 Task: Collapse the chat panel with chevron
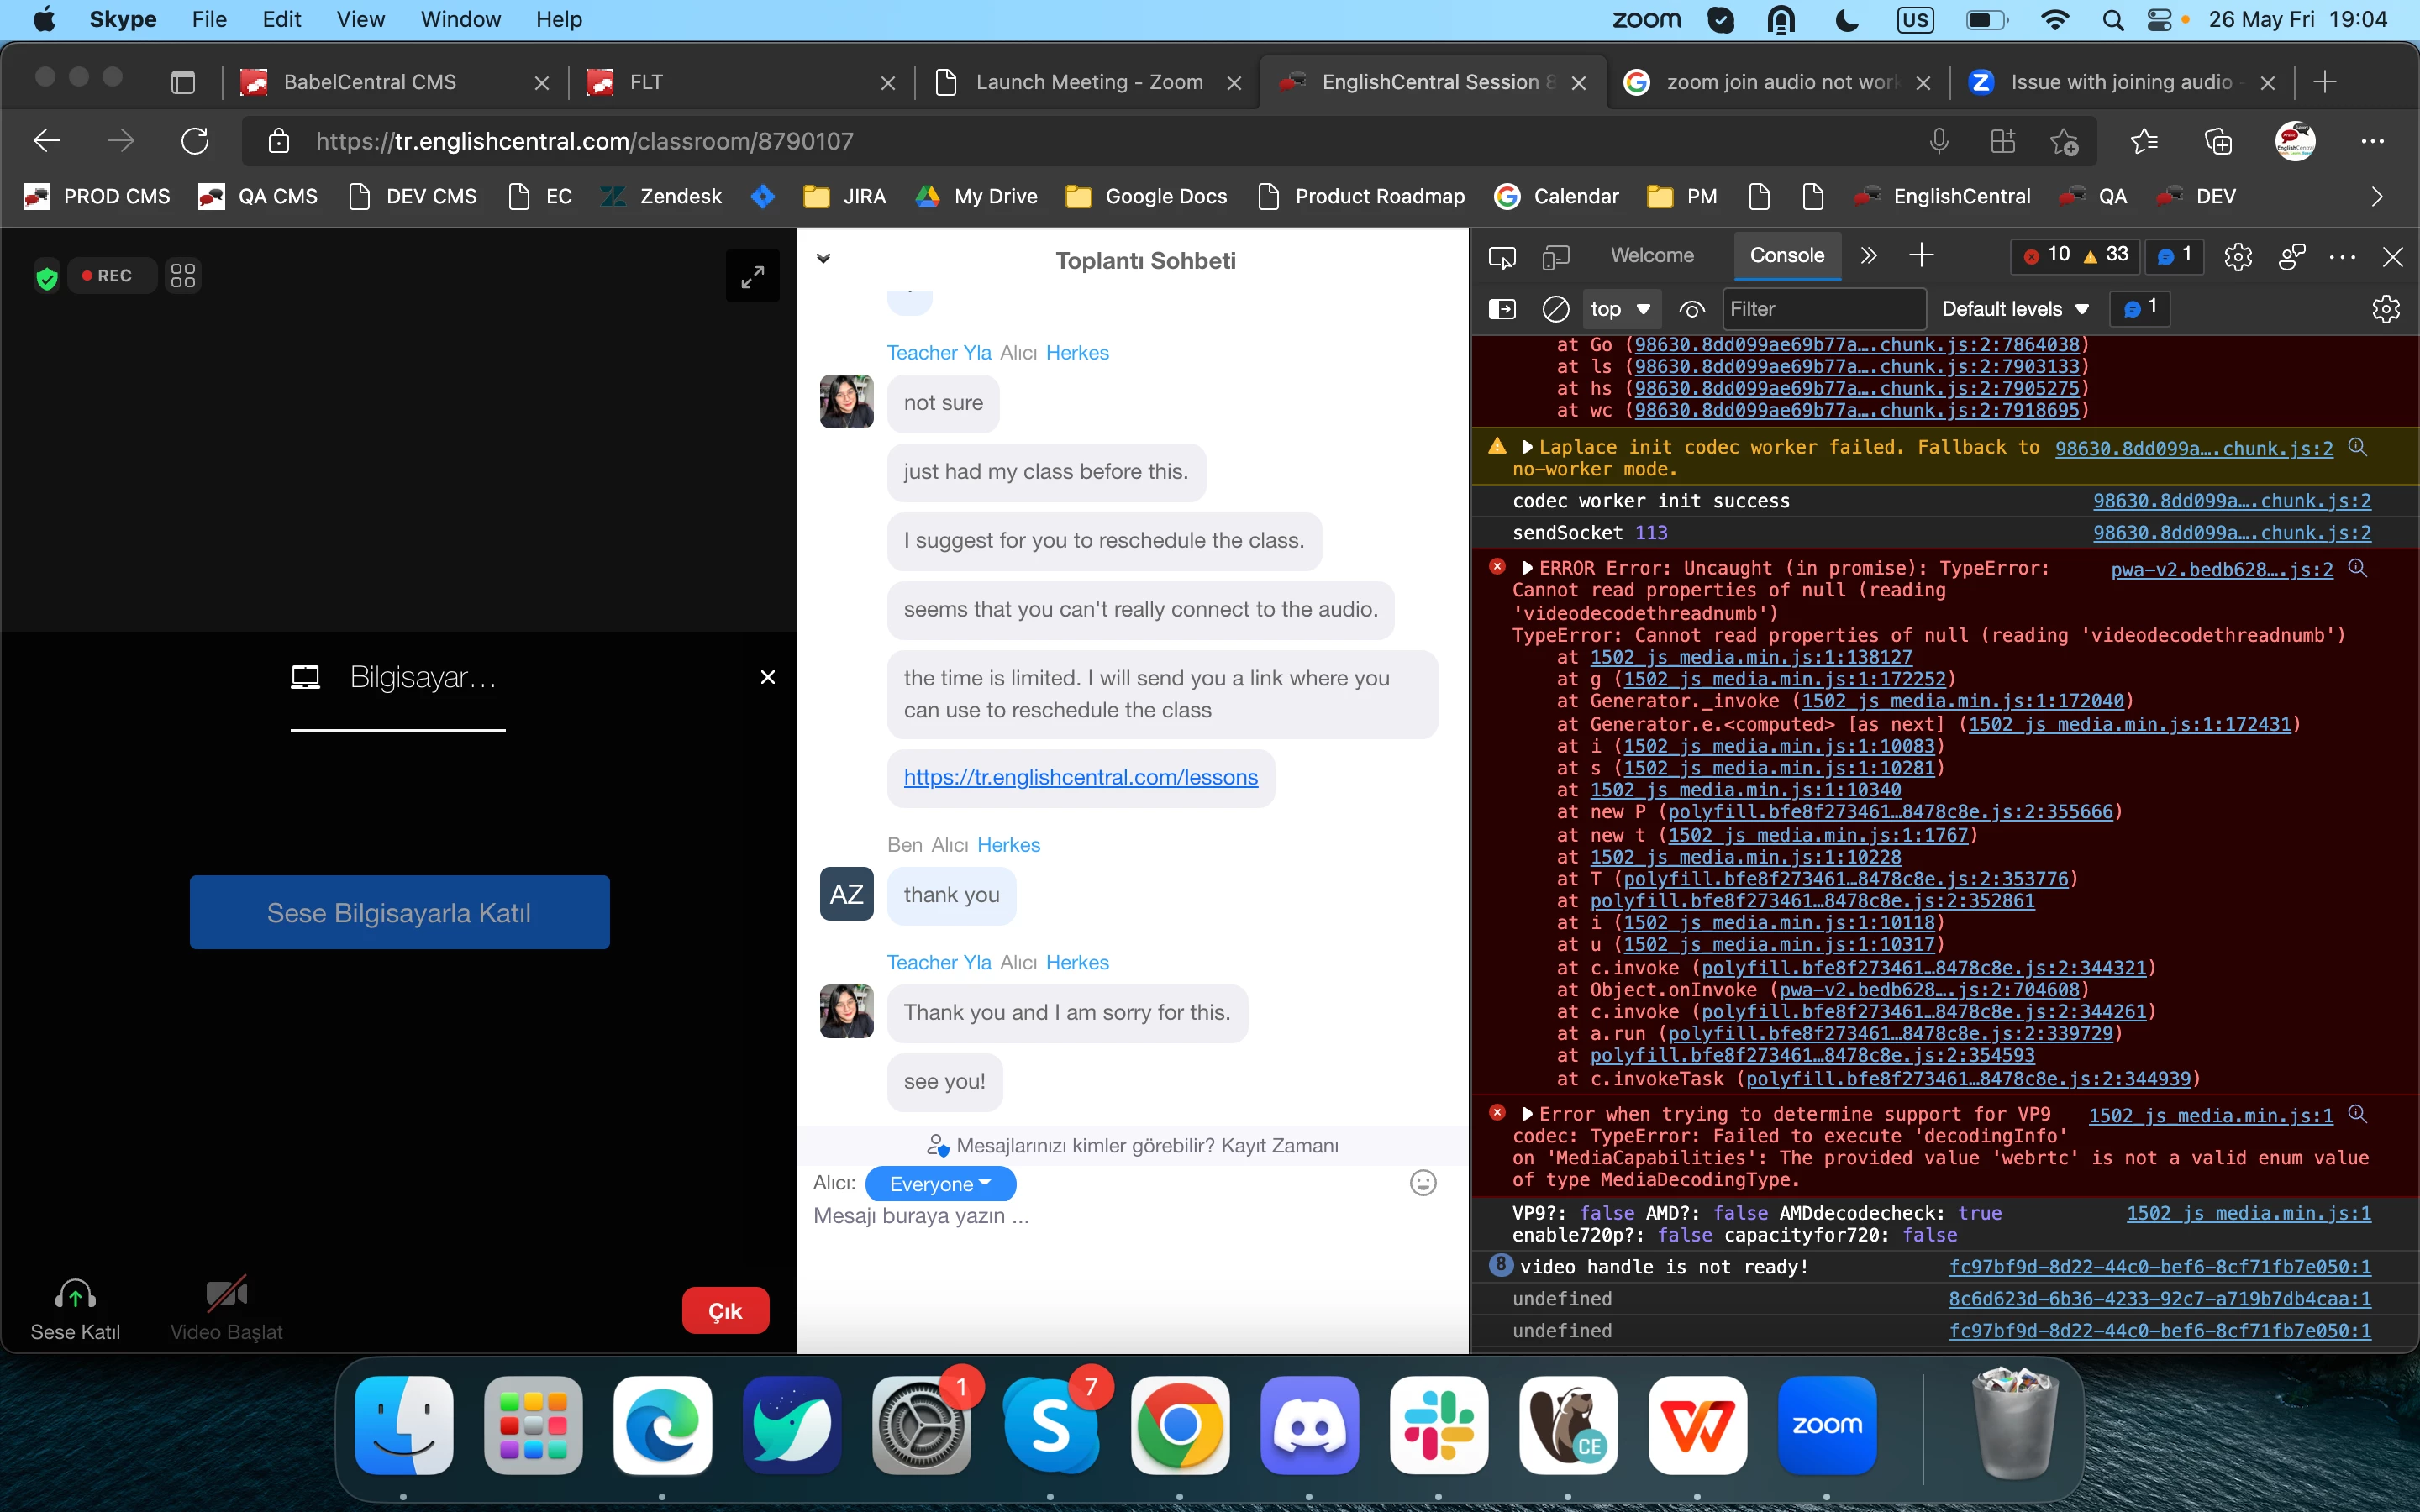(x=823, y=259)
